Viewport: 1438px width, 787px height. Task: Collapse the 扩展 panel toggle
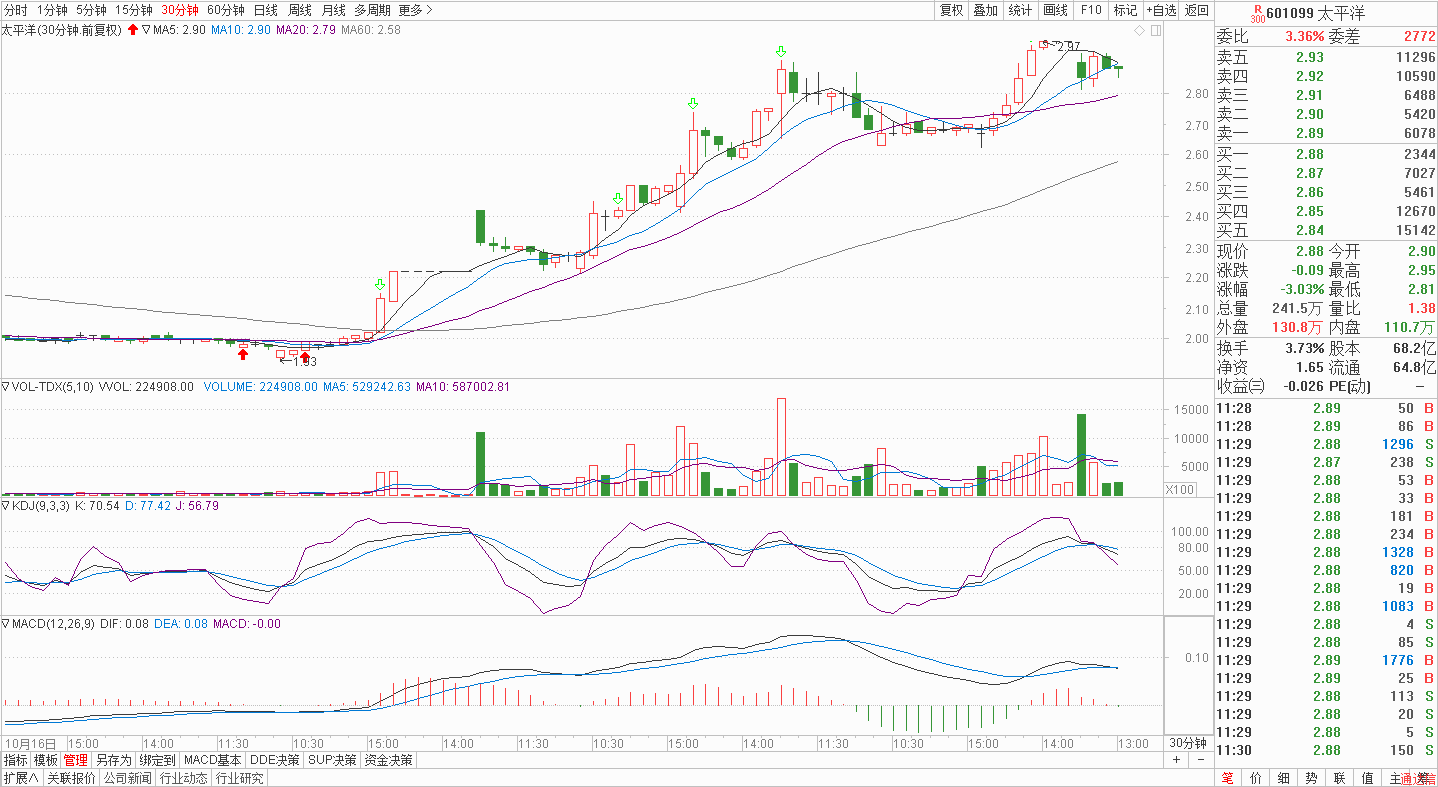(x=20, y=778)
